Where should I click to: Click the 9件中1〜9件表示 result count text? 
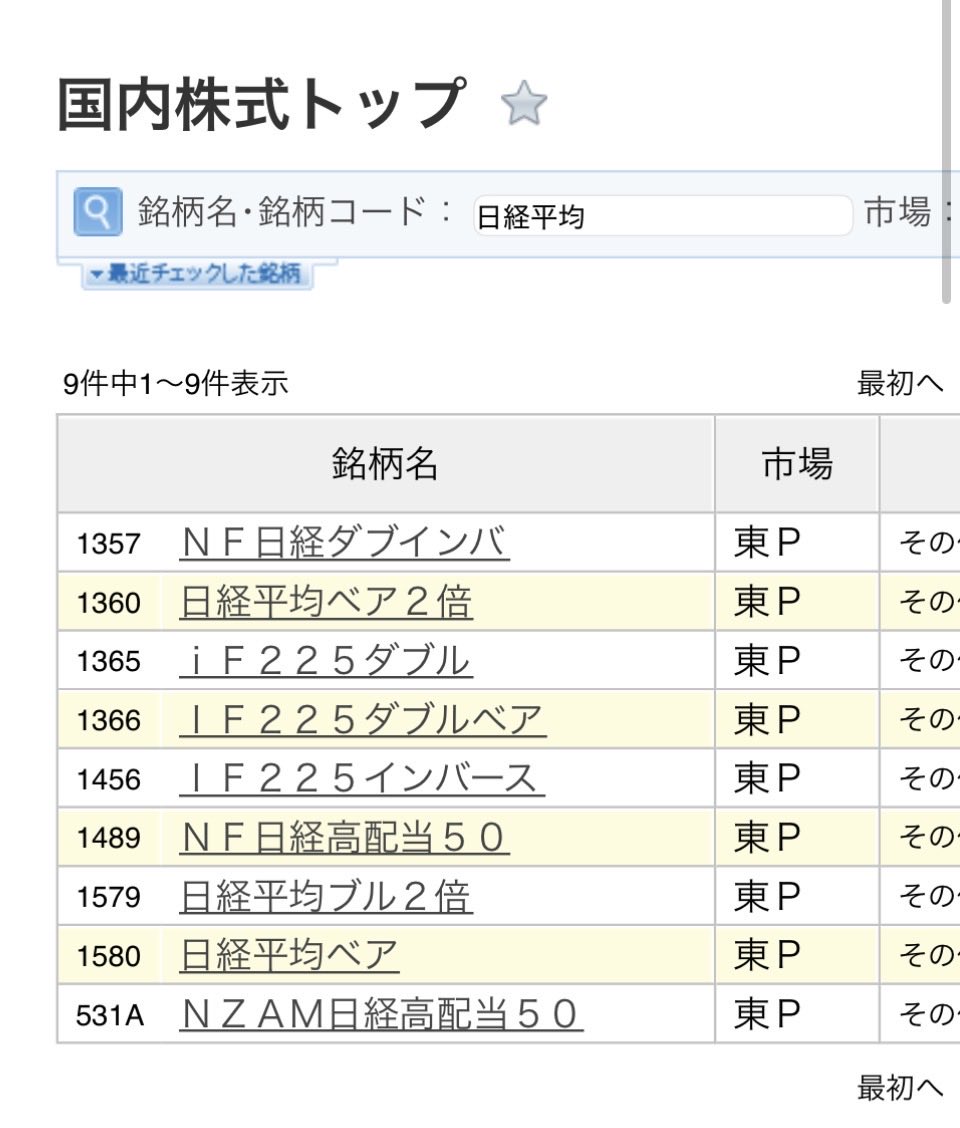tap(176, 383)
